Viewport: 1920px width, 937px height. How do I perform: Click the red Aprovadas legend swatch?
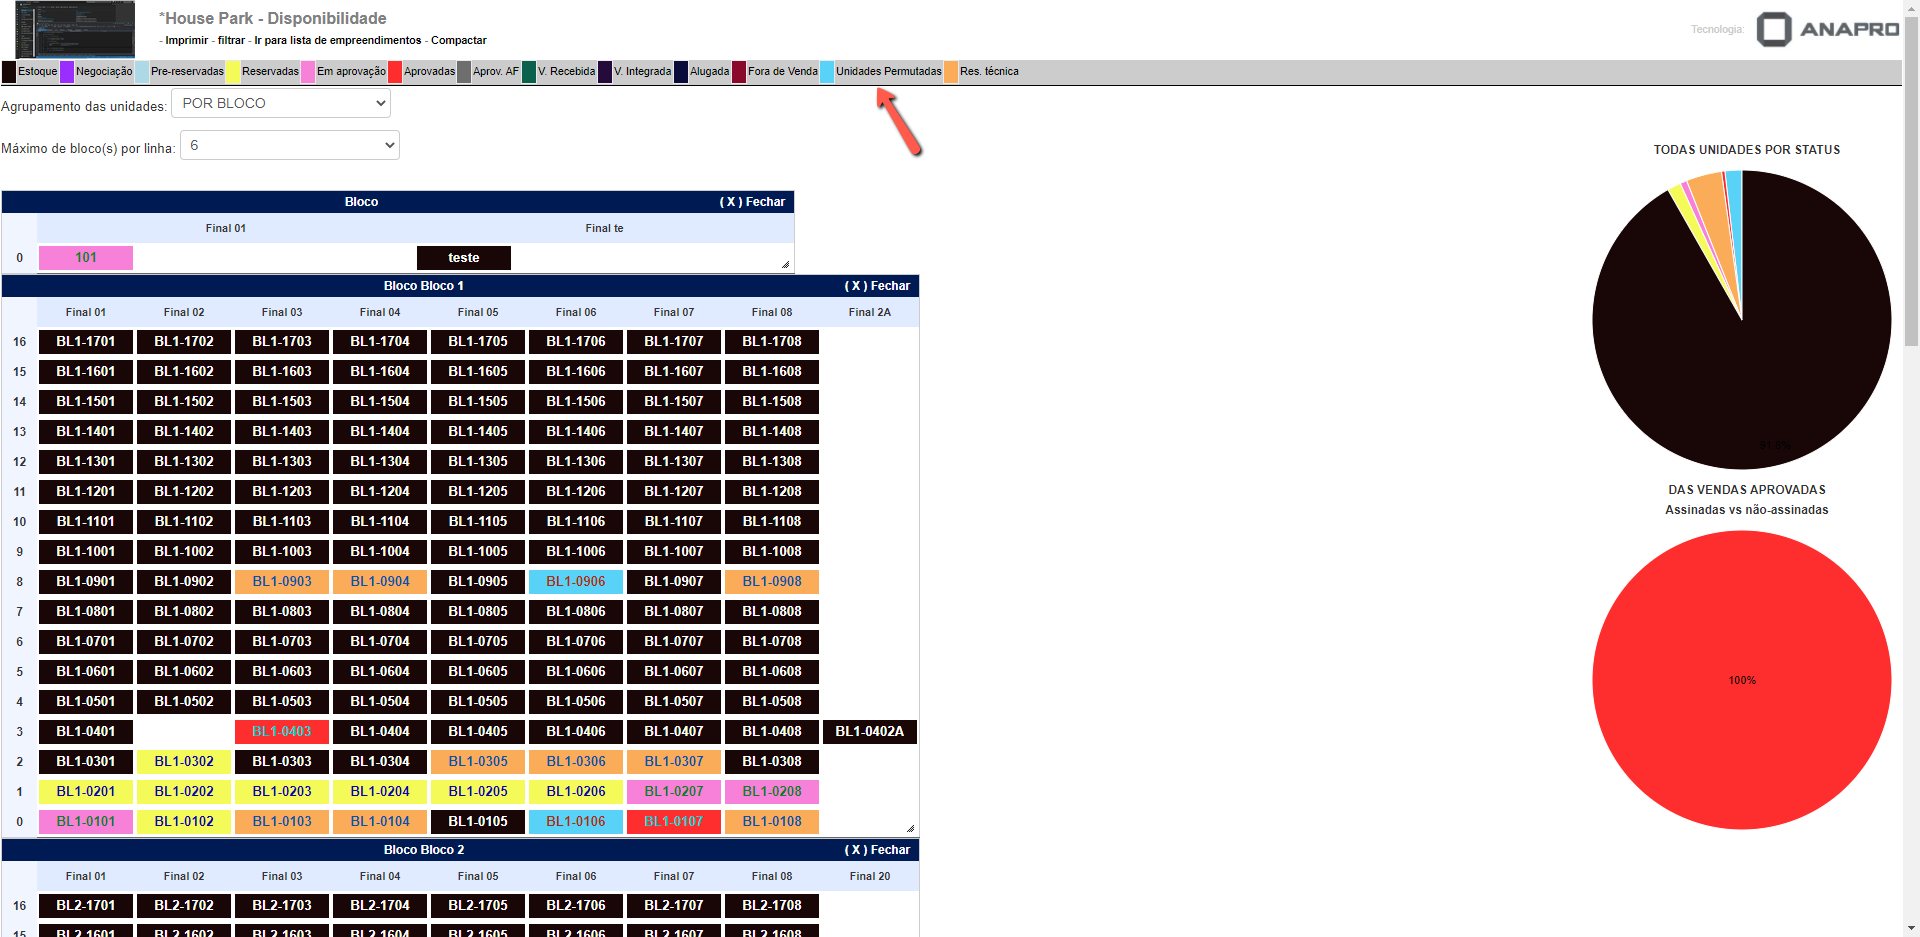(x=395, y=72)
